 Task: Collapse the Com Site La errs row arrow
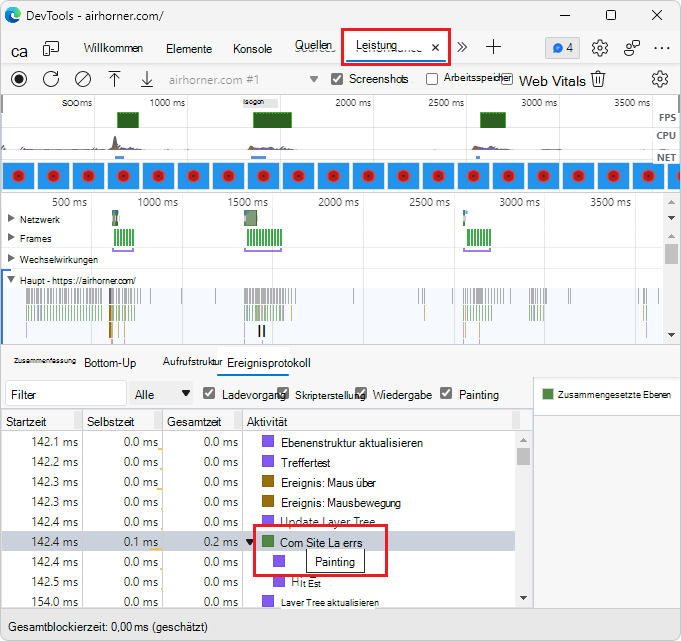click(249, 542)
